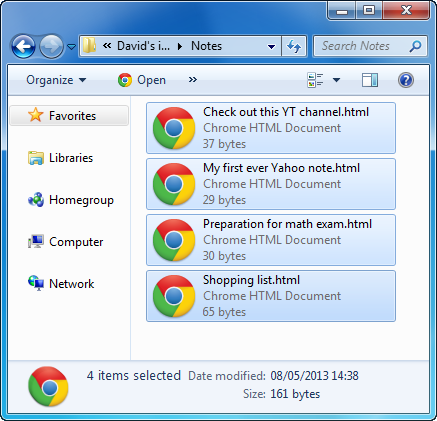
Task: Click the Homegroup icon
Action: (x=36, y=200)
